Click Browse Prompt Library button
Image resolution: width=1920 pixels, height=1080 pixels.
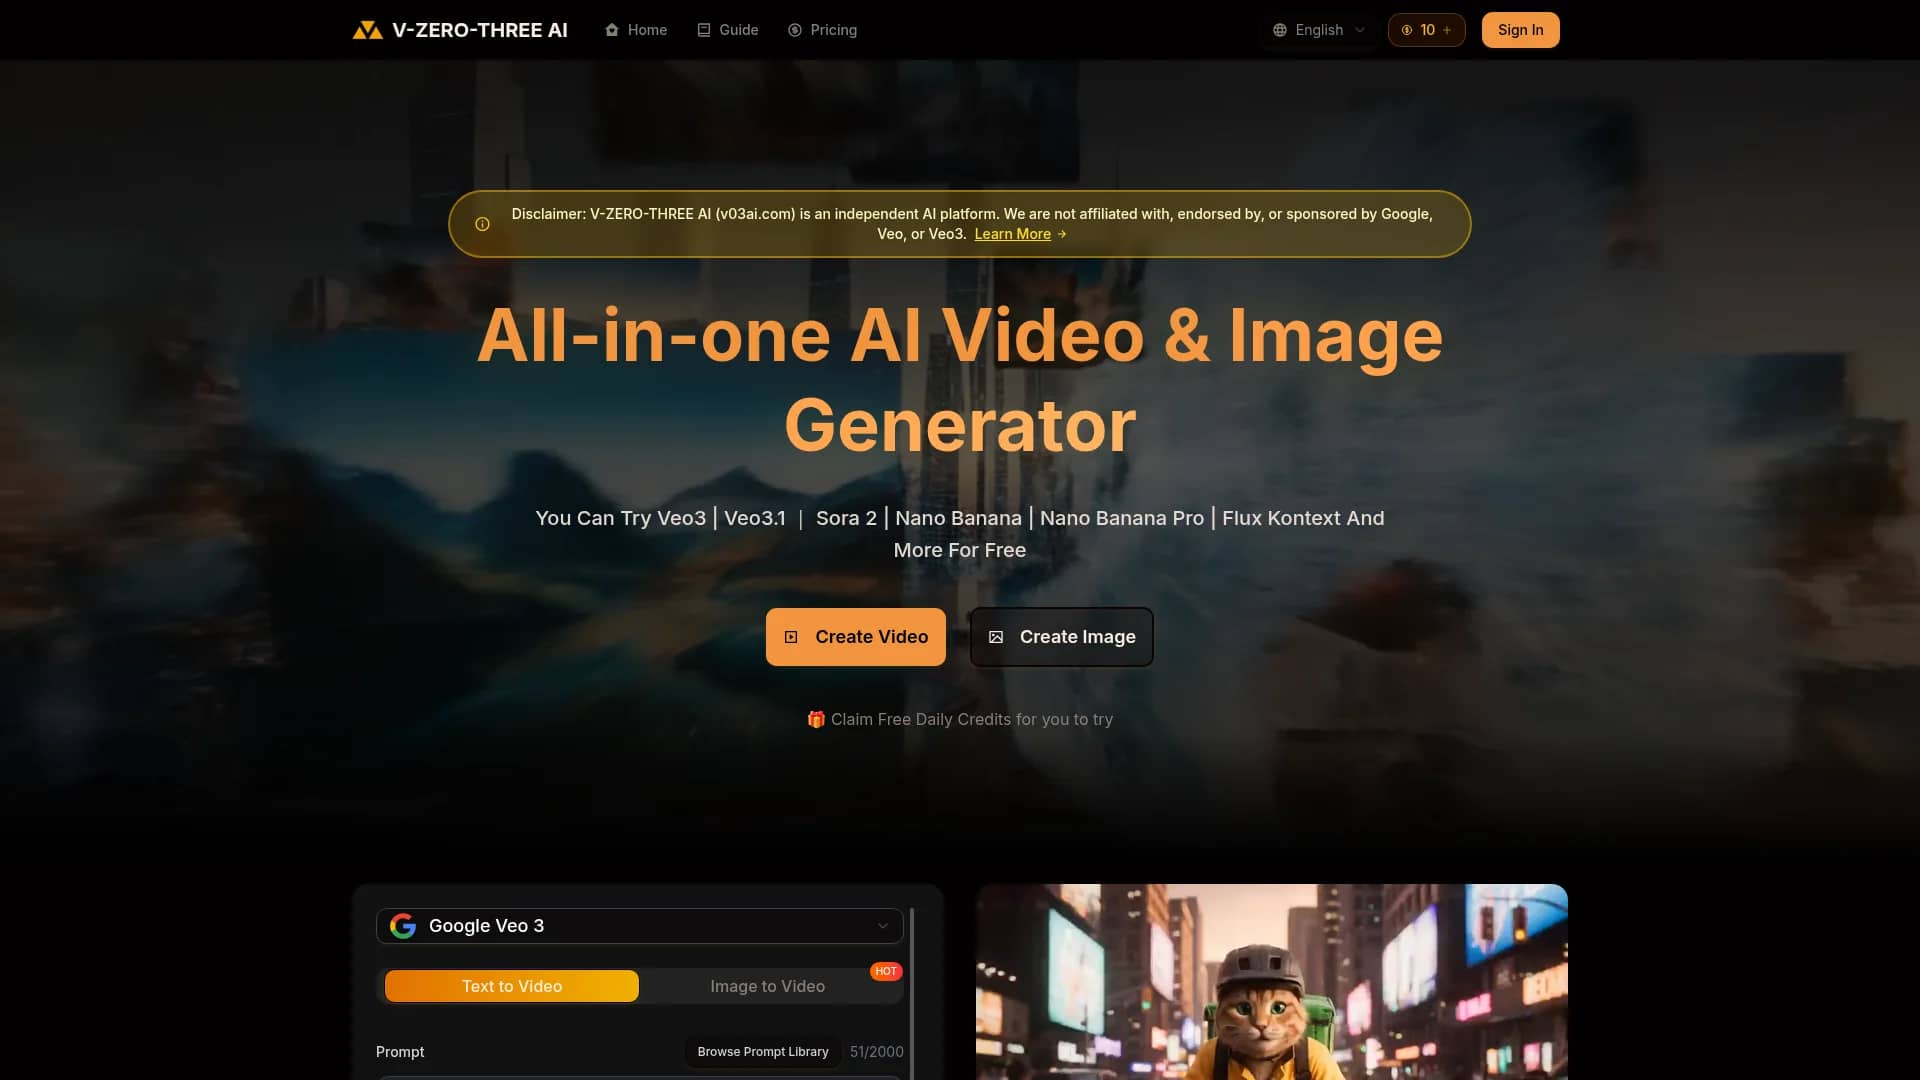point(763,1052)
